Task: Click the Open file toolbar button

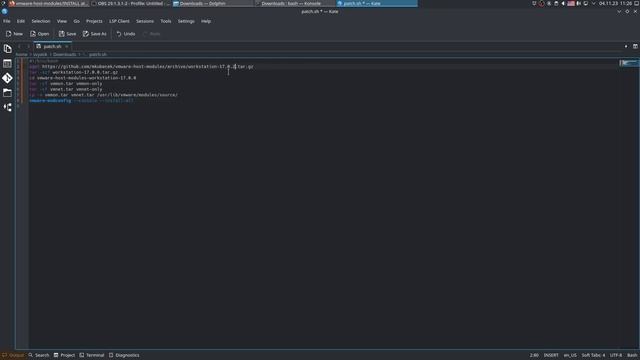Action: coord(40,34)
